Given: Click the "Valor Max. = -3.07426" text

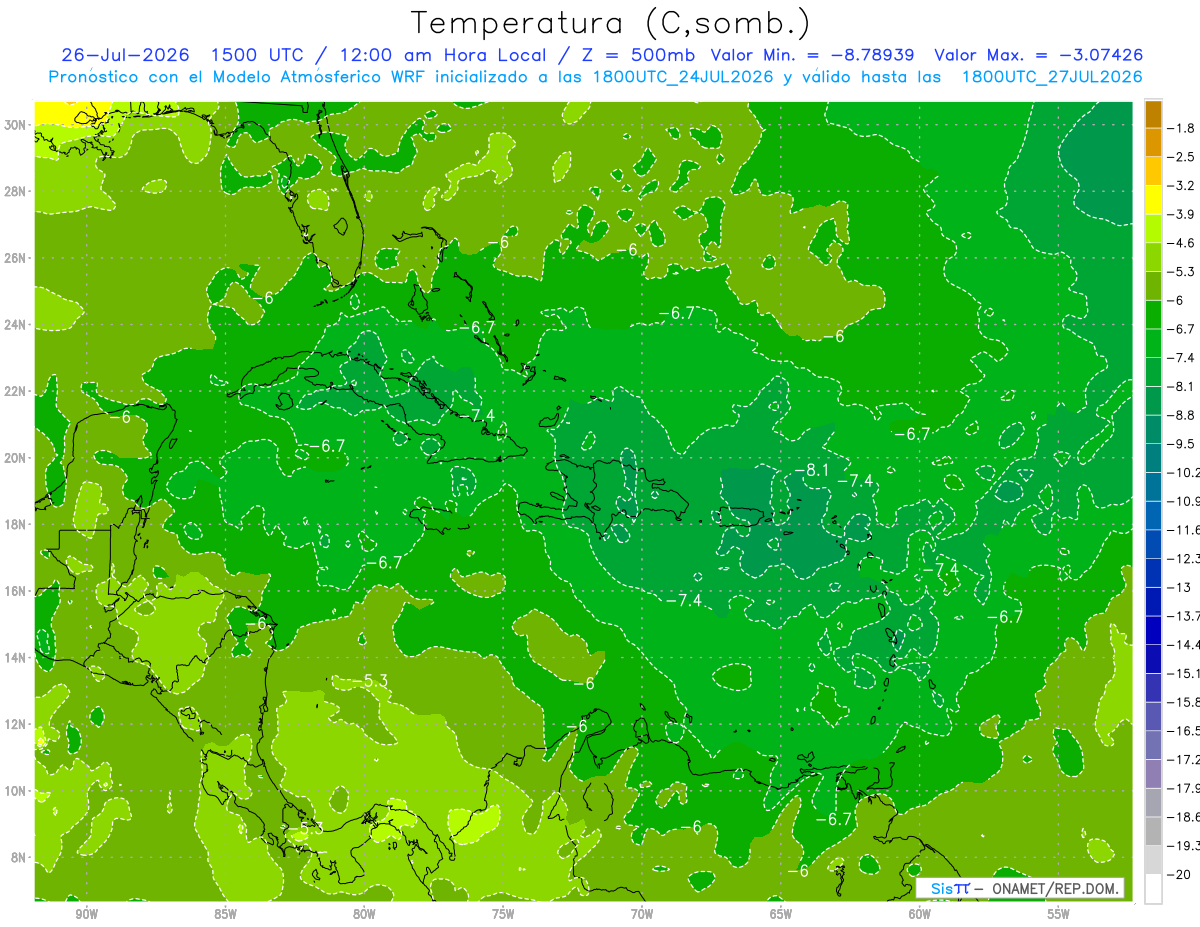Looking at the screenshot, I should click(1038, 55).
